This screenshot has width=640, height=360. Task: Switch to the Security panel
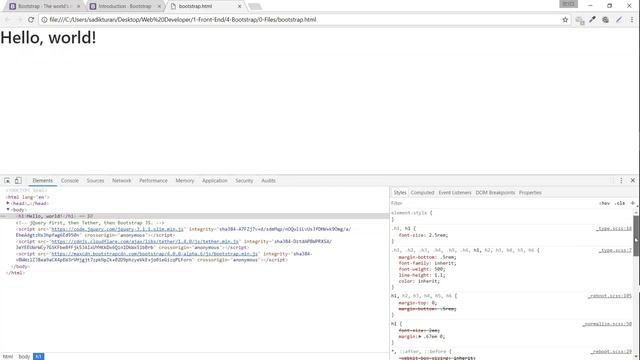pos(244,180)
